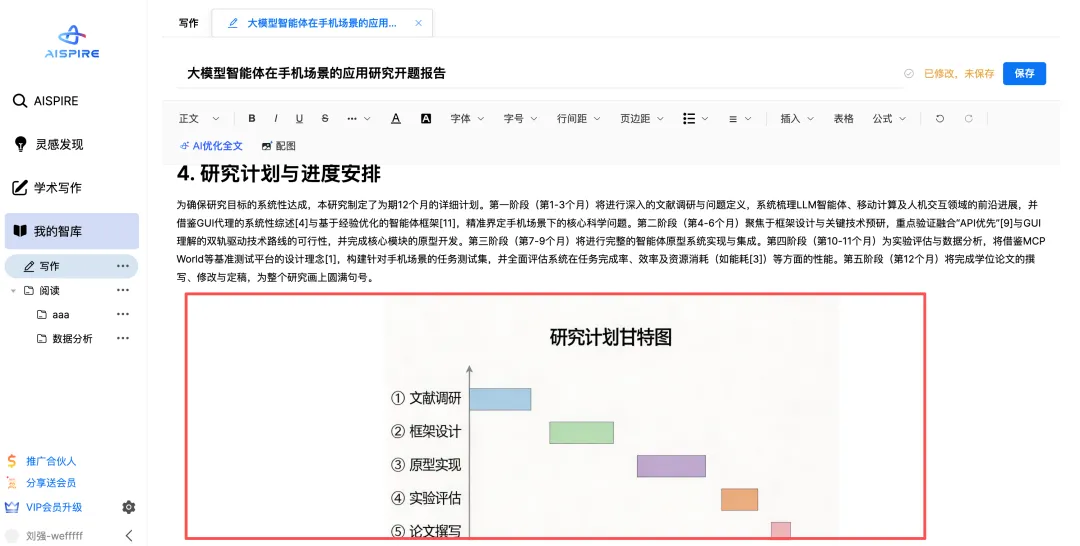
Task: Toggle bold formatting
Action: click(252, 118)
